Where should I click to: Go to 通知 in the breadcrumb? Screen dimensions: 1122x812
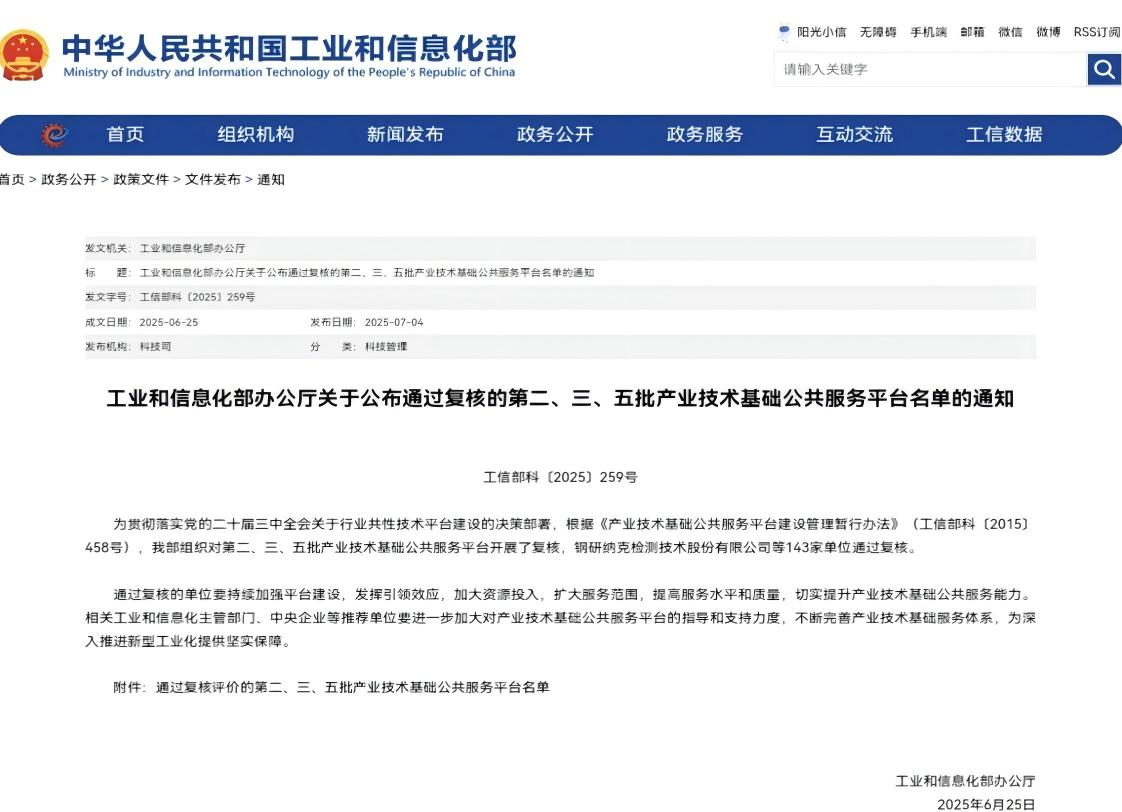click(x=270, y=180)
